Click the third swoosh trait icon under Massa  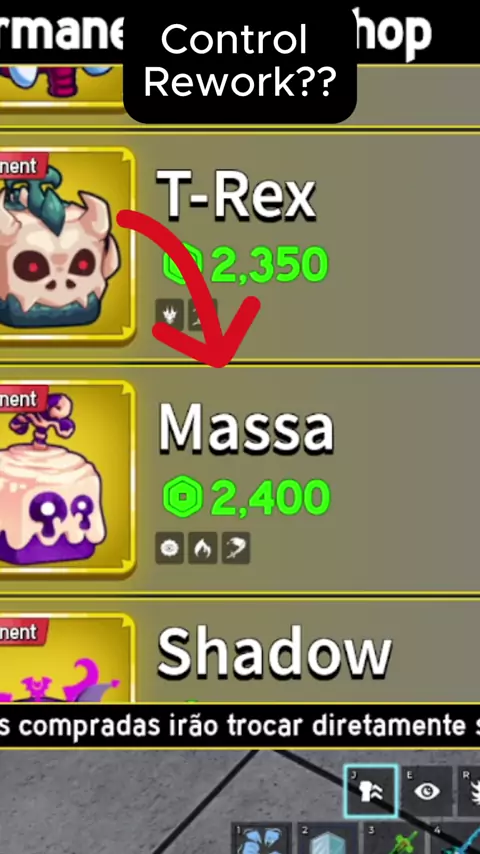tap(236, 548)
